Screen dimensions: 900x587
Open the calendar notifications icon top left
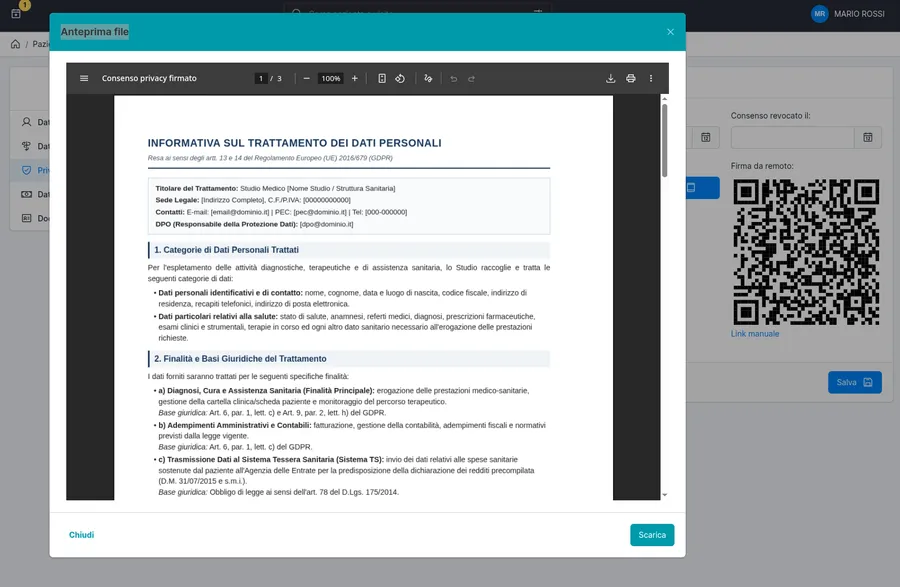click(x=16, y=13)
